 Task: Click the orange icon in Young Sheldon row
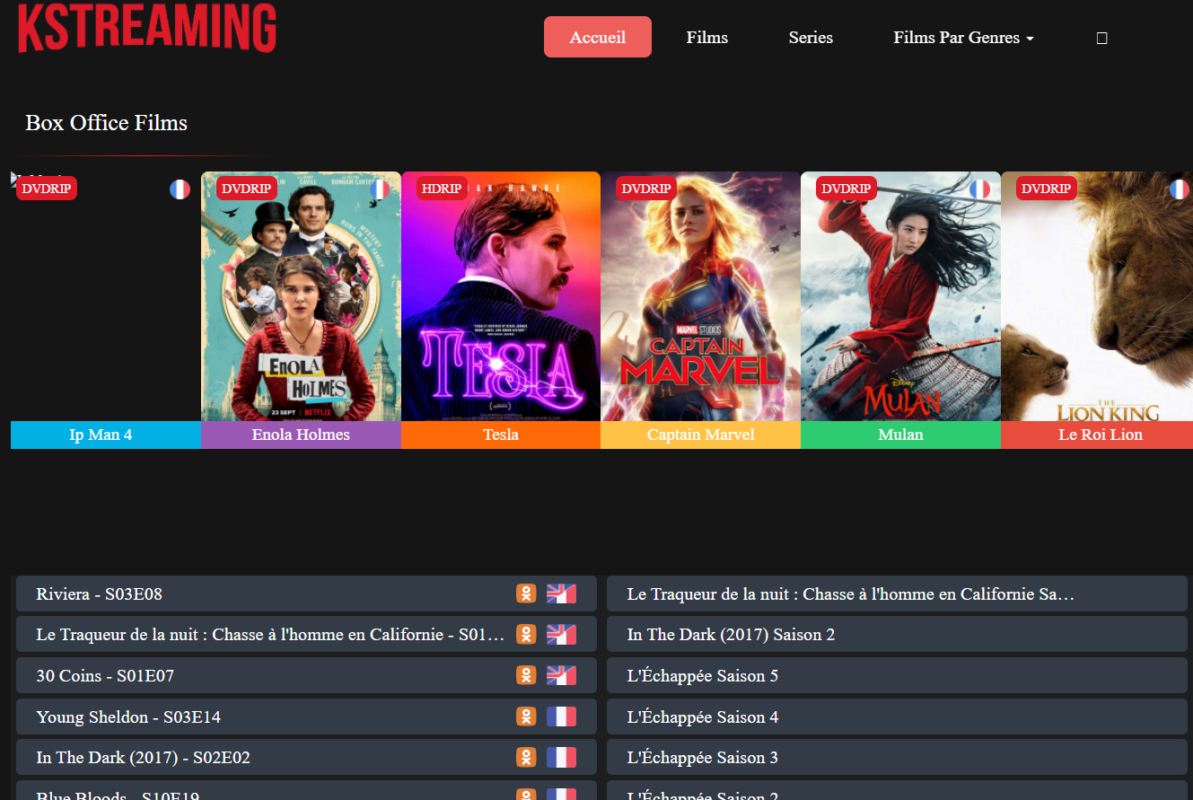coord(526,716)
